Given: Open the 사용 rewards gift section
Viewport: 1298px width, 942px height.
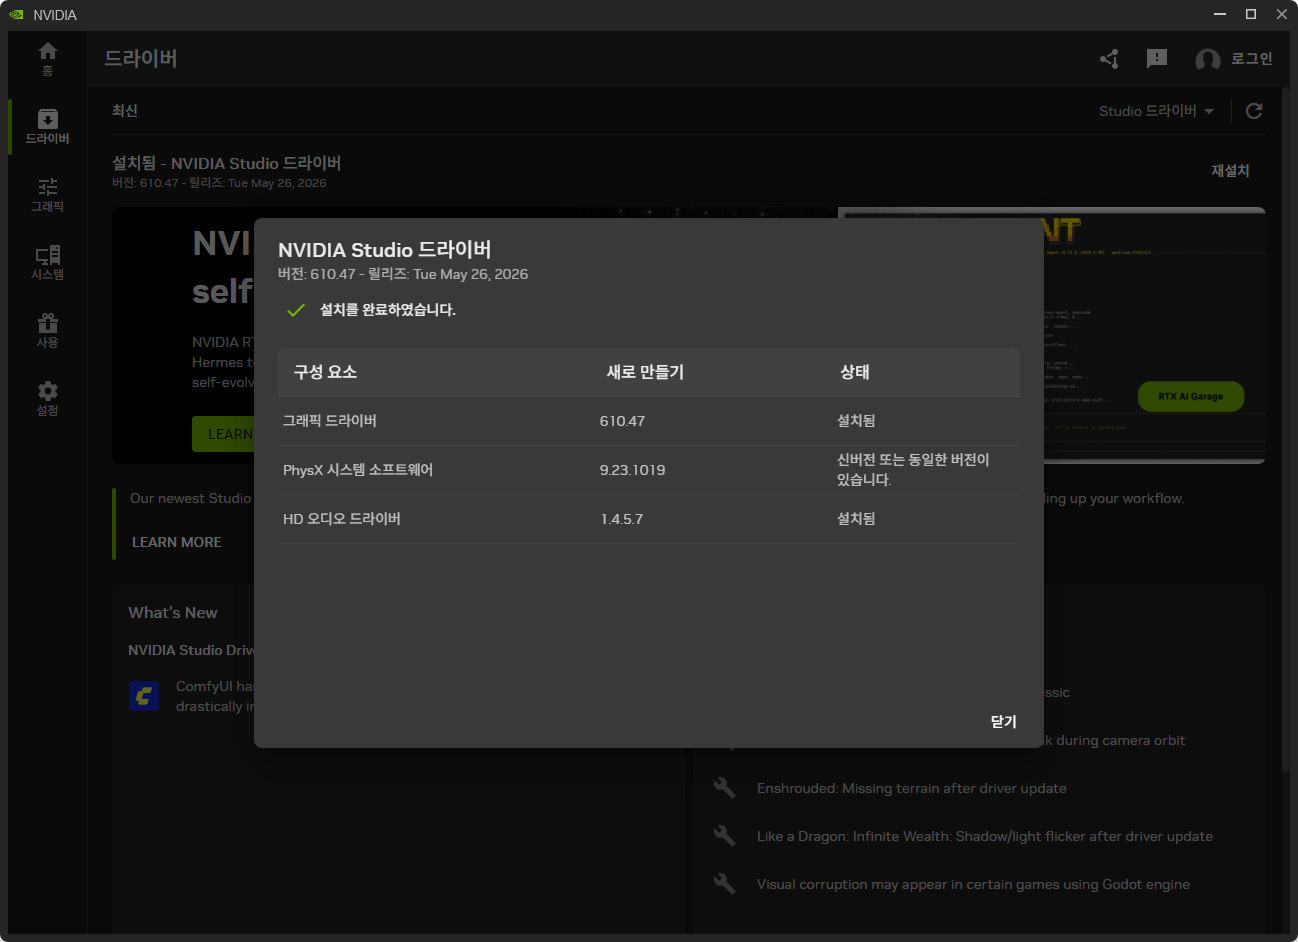Looking at the screenshot, I should (x=47, y=331).
